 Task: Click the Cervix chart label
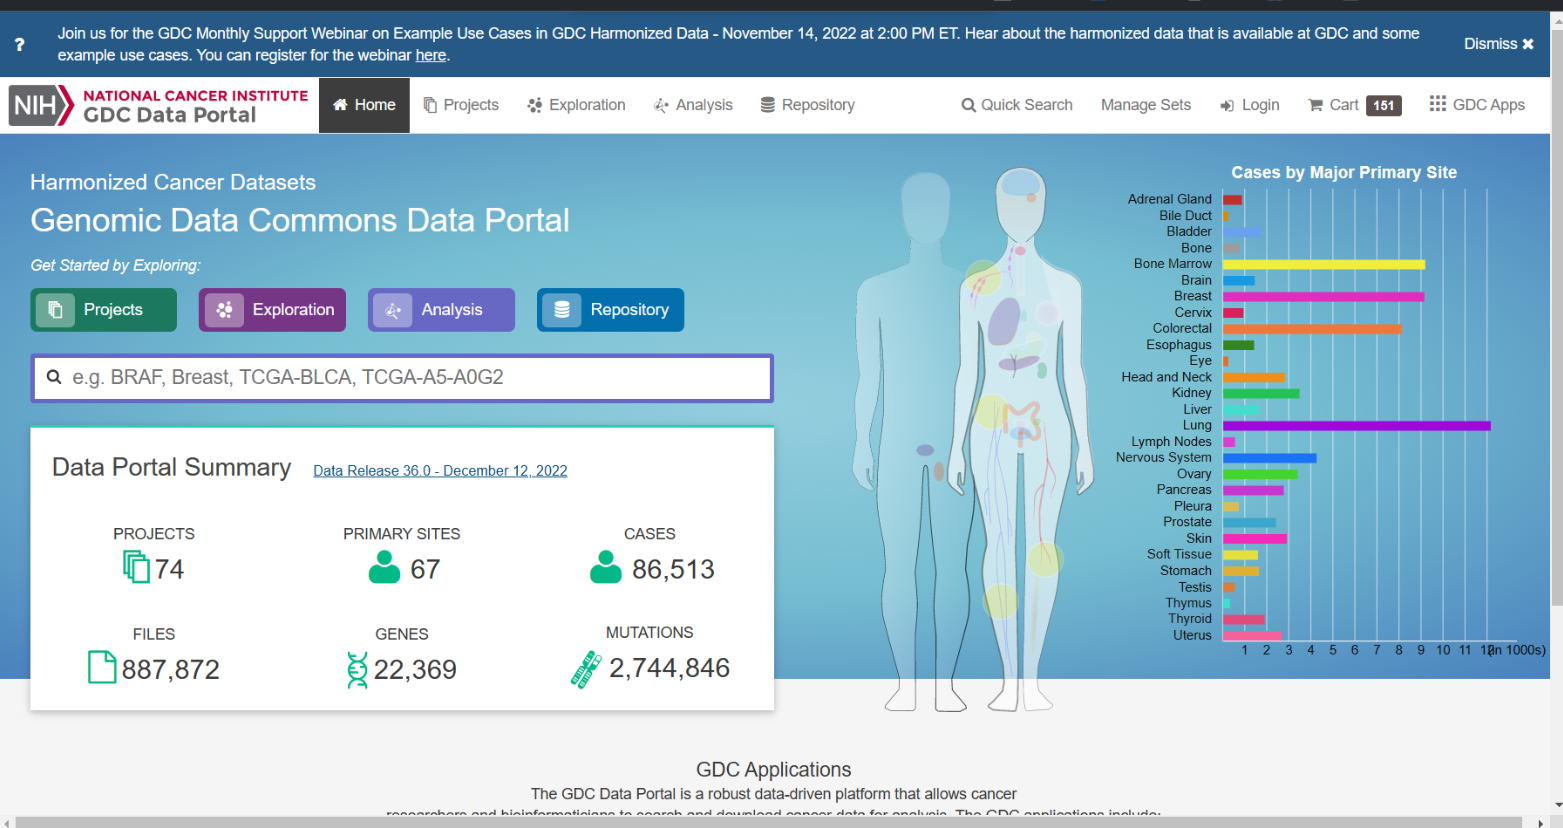coord(1193,312)
